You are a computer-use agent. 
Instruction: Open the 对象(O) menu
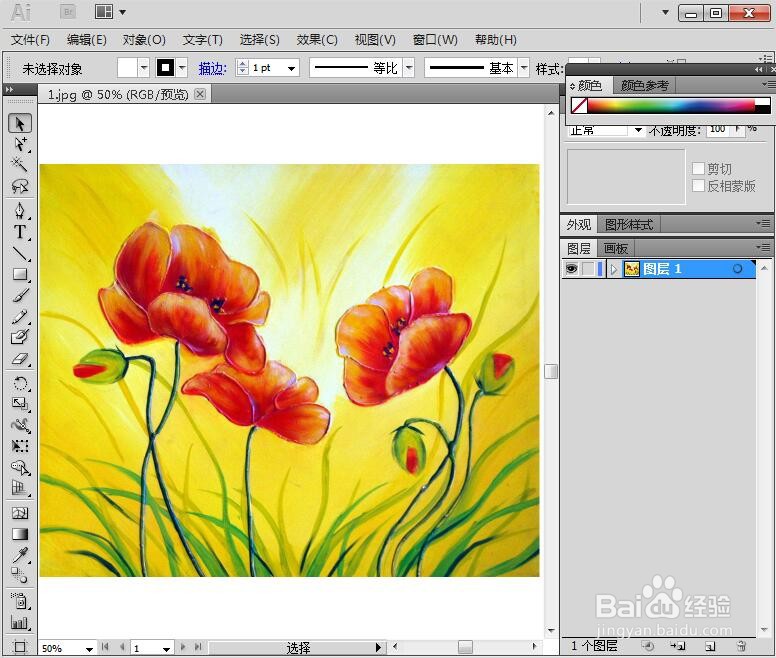[x=144, y=40]
